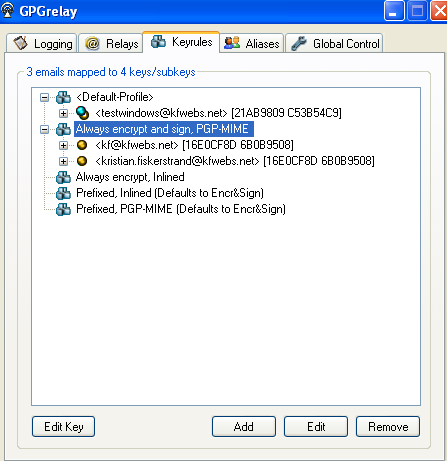Switch to the Logging tab
Screen dimensions: 447x461
point(42,43)
